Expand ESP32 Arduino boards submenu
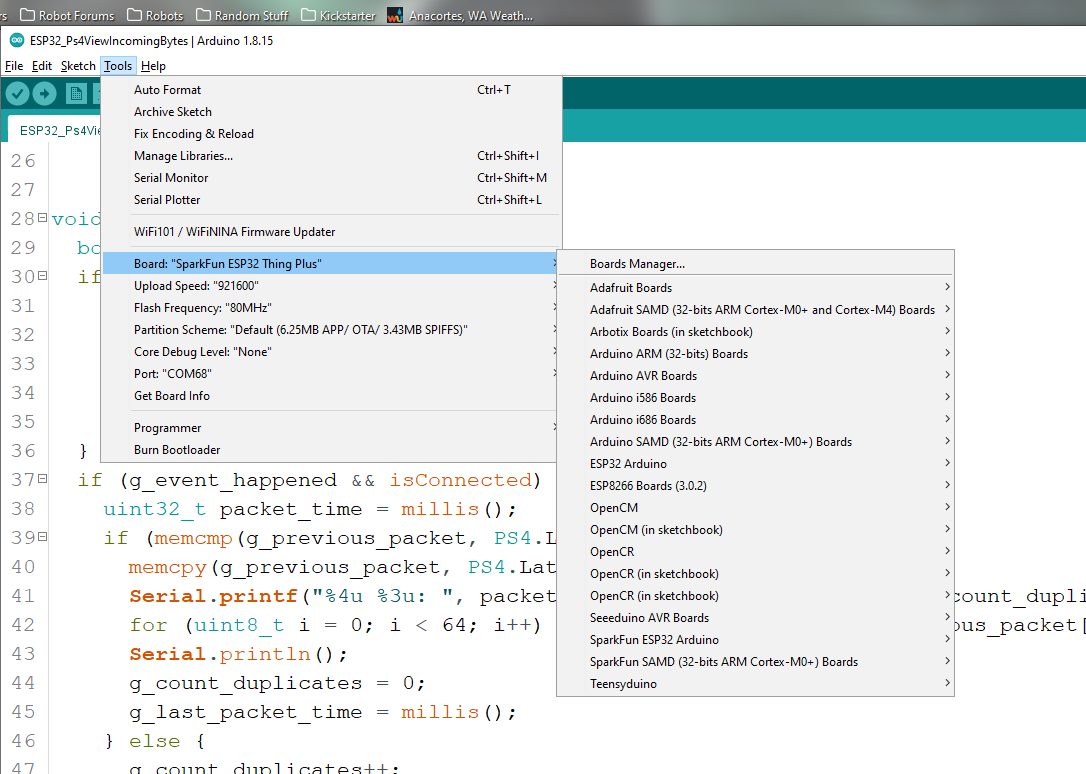This screenshot has height=774, width=1086. click(756, 464)
